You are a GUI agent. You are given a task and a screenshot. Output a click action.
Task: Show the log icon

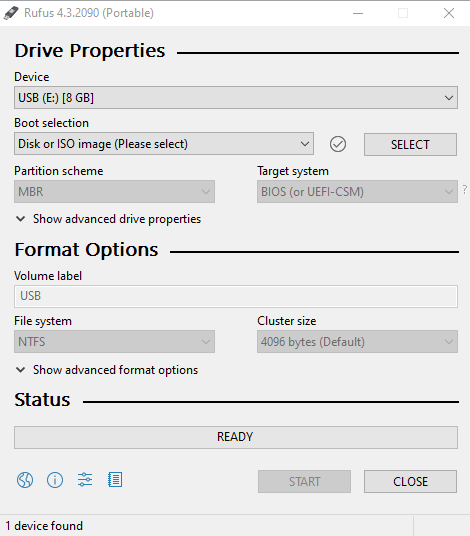tap(115, 480)
